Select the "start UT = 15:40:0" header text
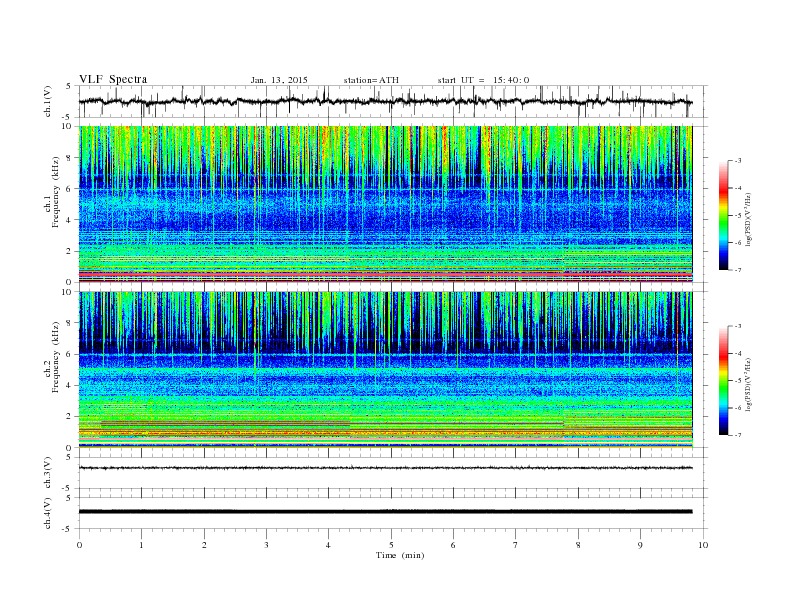 point(483,80)
